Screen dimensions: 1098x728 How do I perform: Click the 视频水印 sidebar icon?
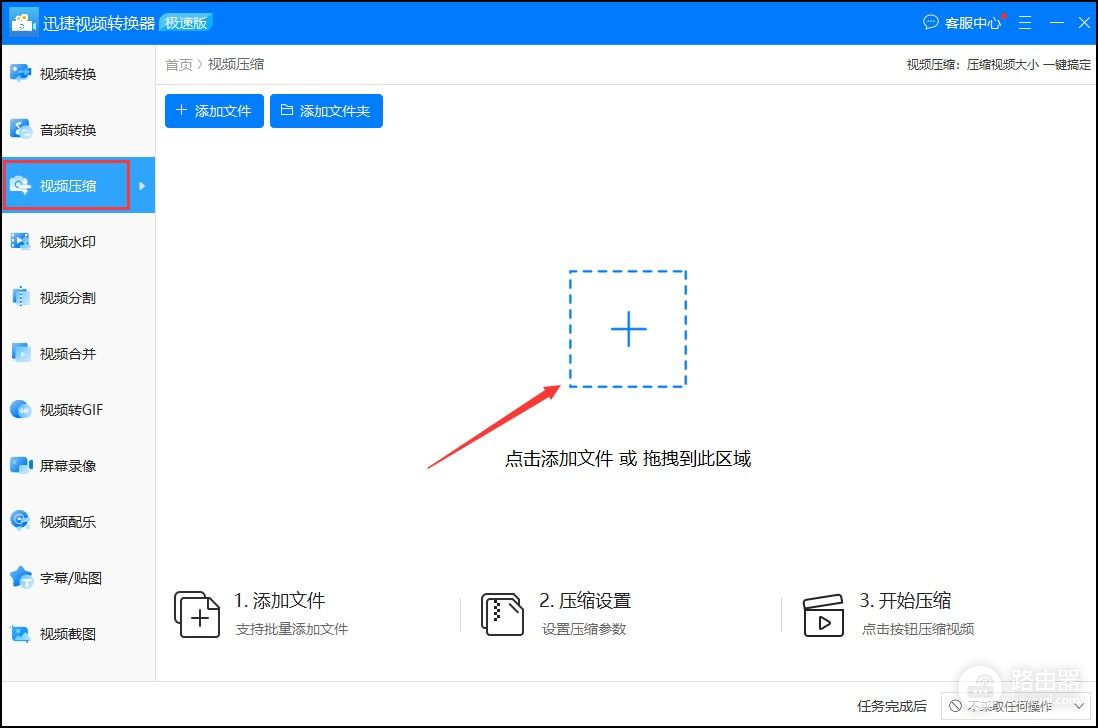[x=20, y=241]
